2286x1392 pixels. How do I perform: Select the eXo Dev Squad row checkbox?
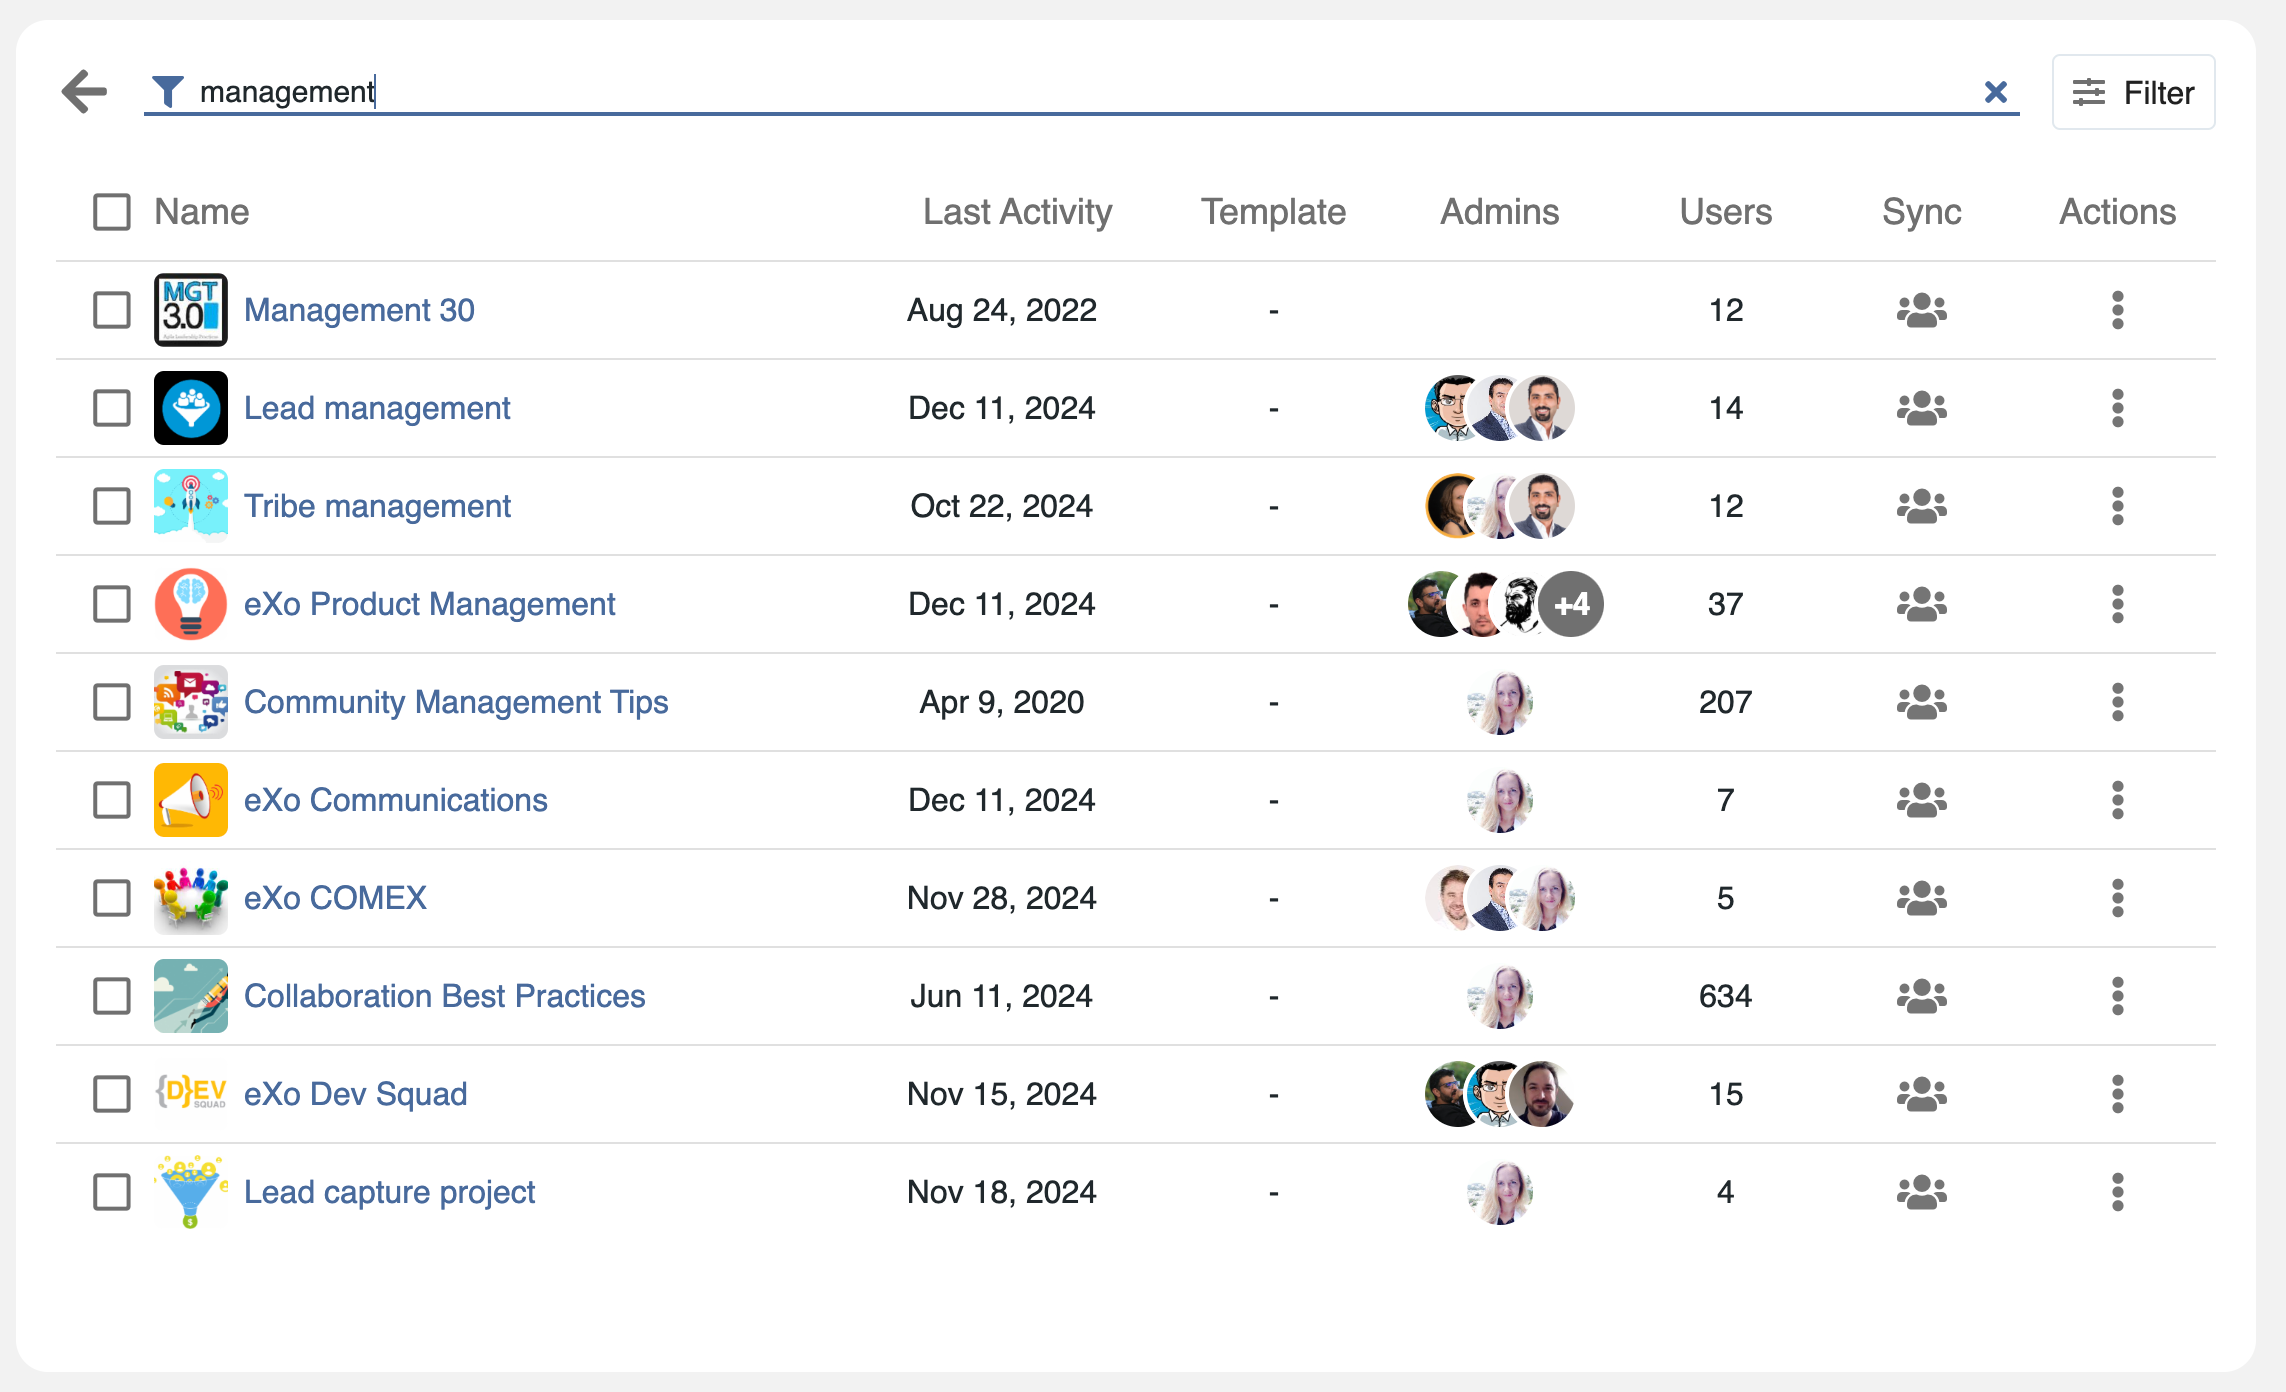[x=112, y=1094]
